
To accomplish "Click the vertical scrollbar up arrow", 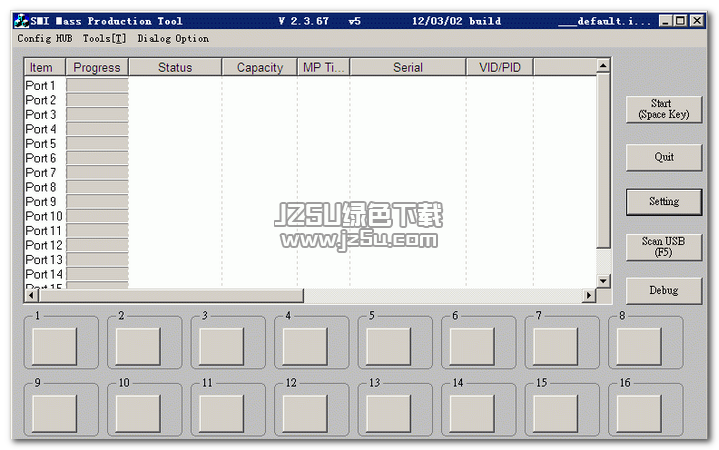I will point(603,66).
